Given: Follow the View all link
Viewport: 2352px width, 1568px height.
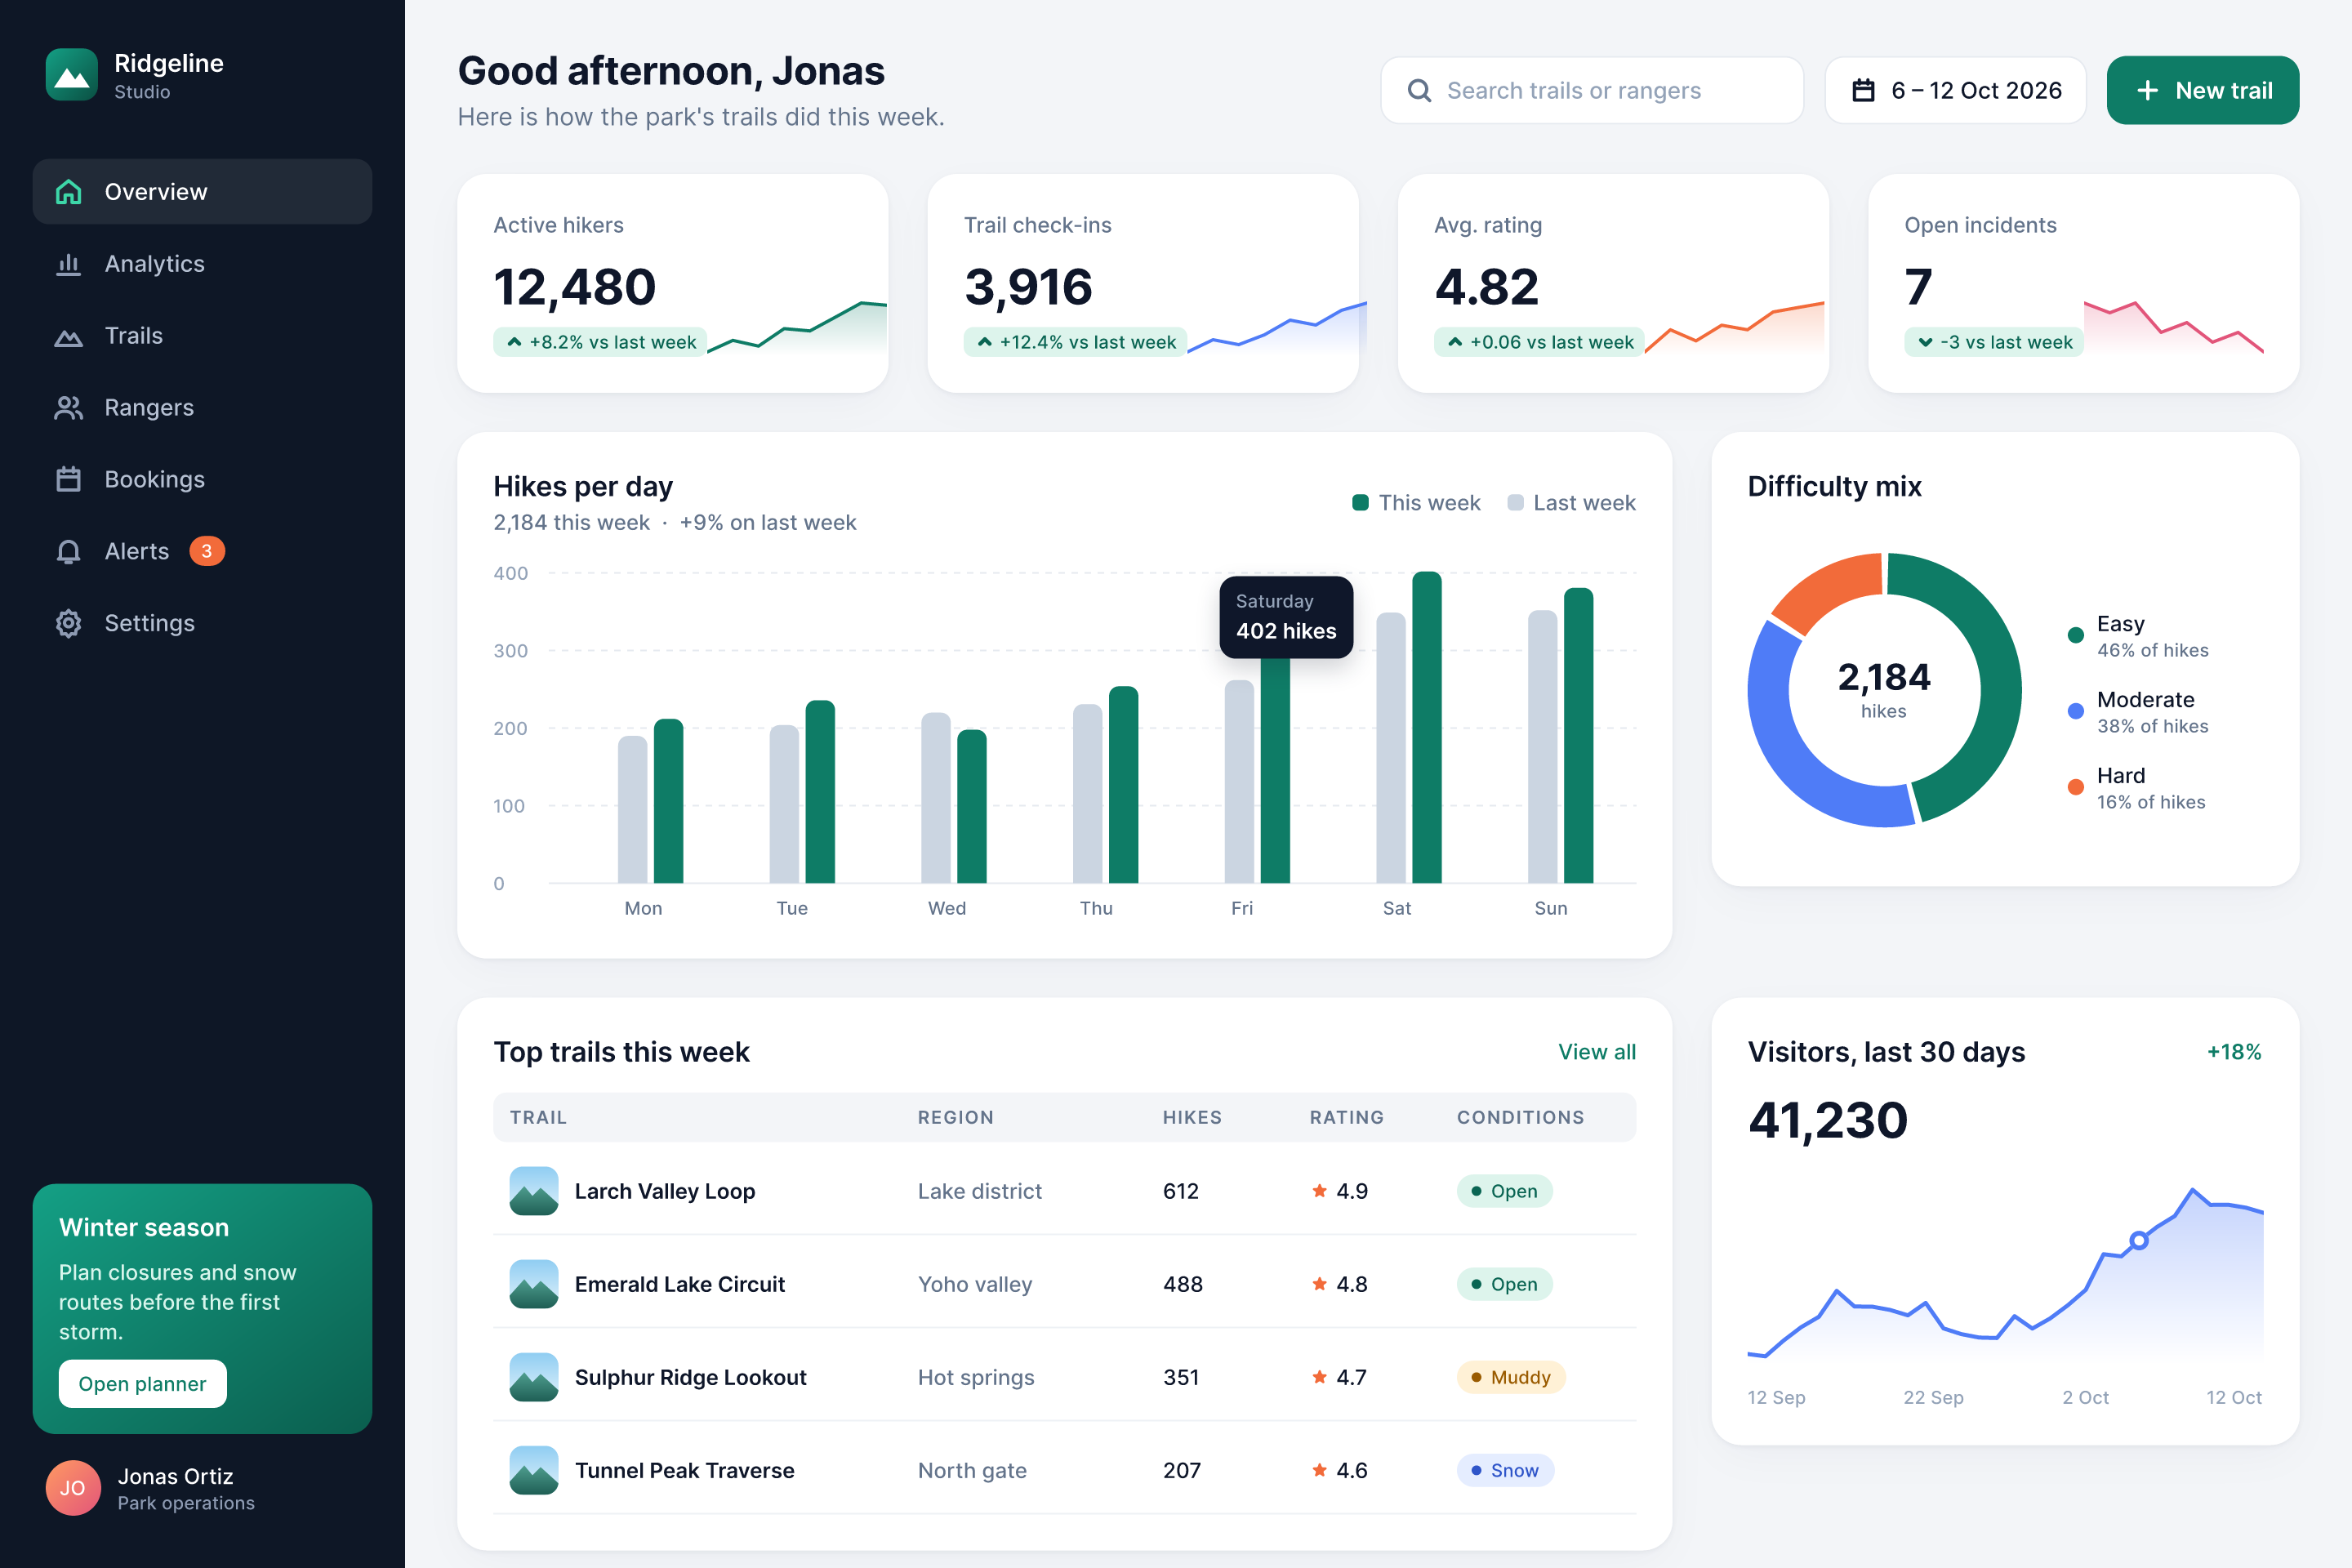Looking at the screenshot, I should click(x=1597, y=1052).
